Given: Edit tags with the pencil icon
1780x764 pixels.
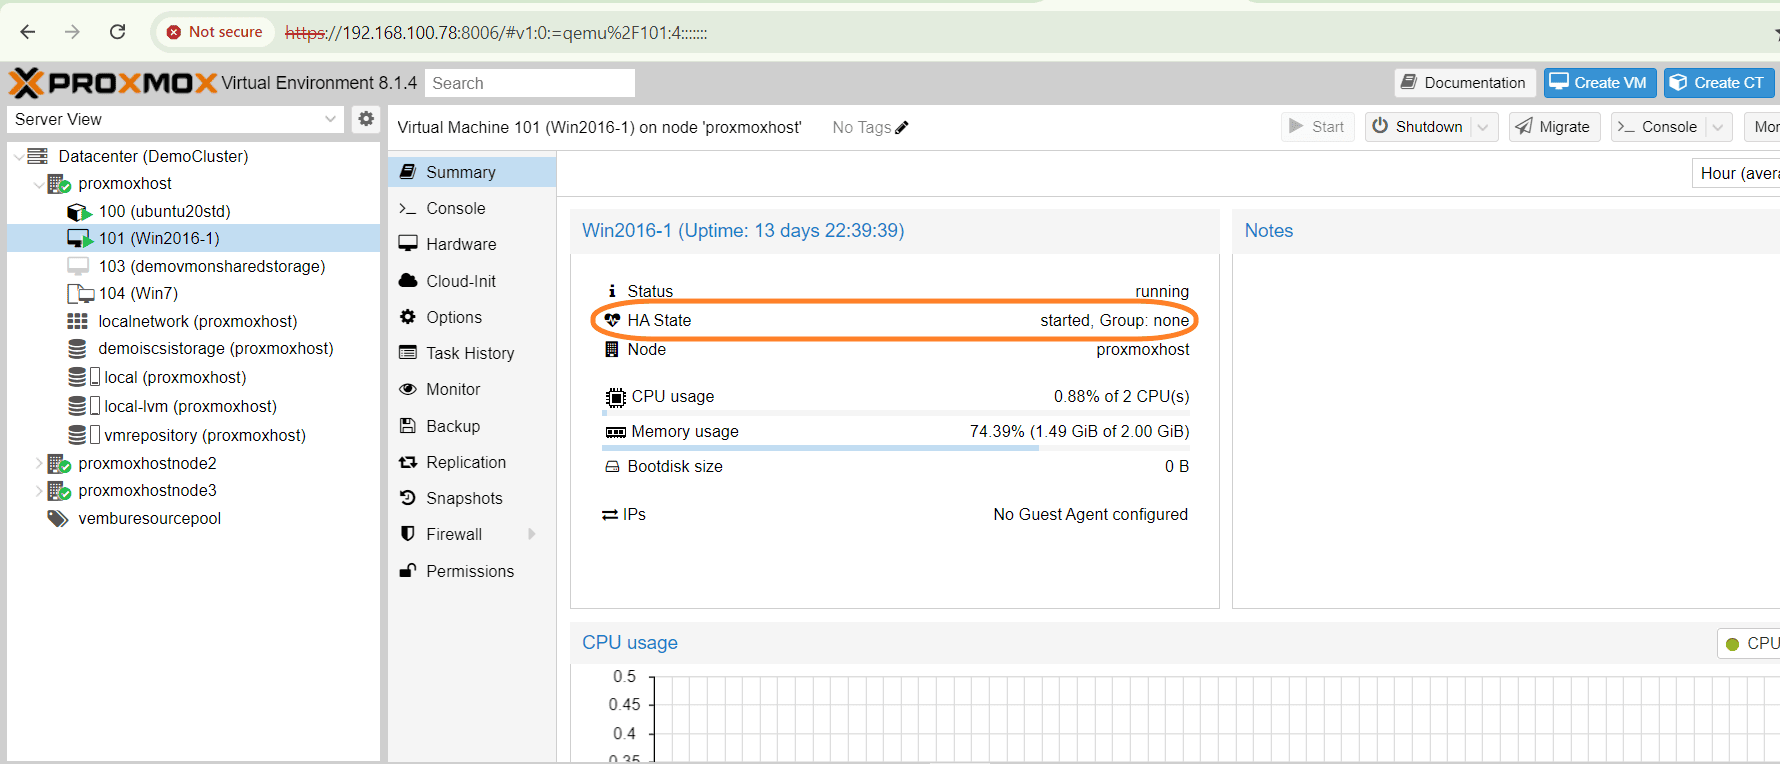Looking at the screenshot, I should 902,127.
